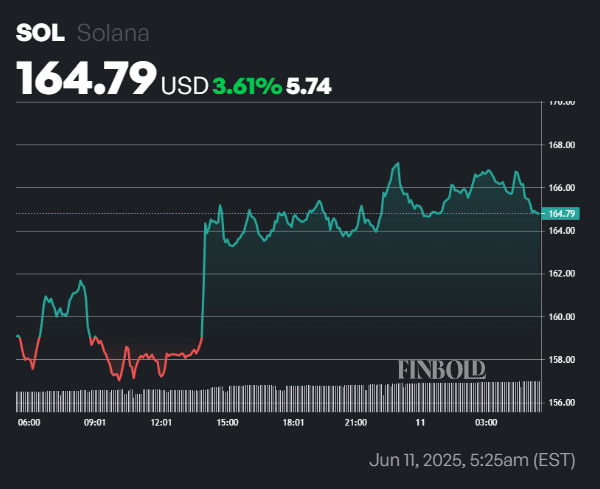Click the Jun 11, 2025 timestamp text
Viewport: 600px width, 489px height.
472,460
